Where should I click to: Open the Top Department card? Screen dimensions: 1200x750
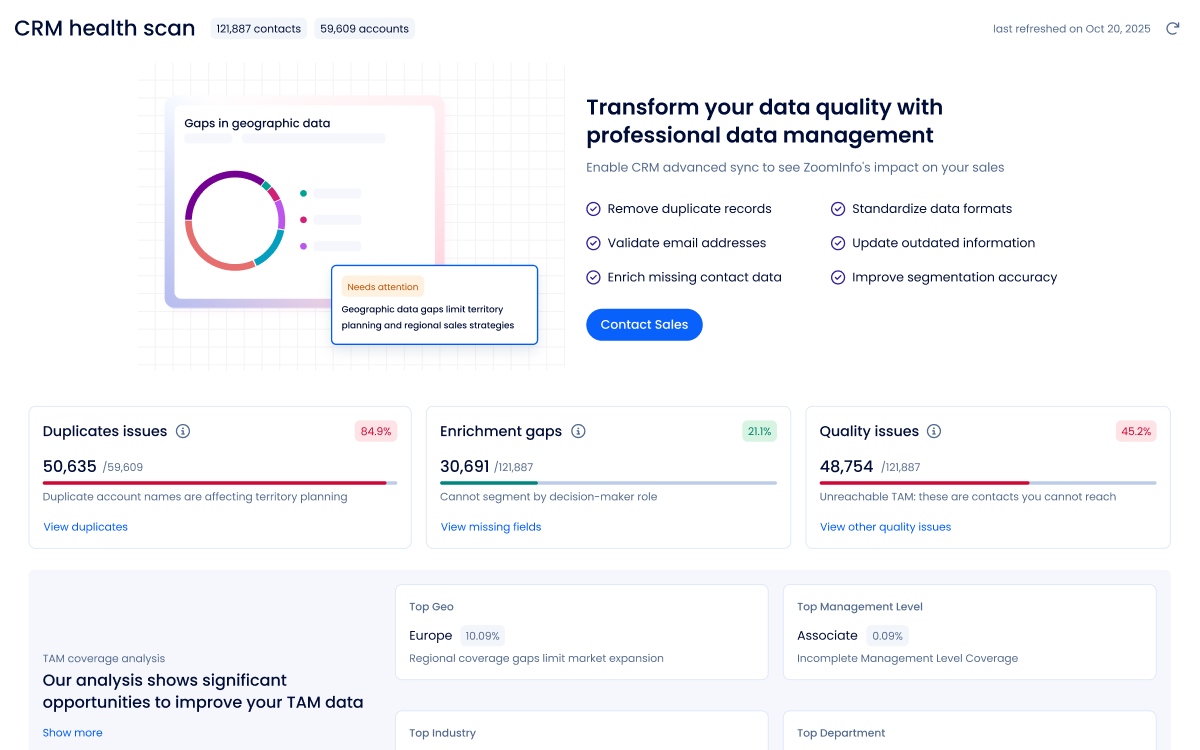coord(970,731)
